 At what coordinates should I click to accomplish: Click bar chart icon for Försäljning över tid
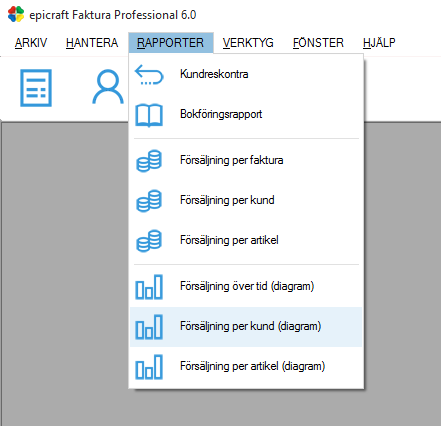(149, 287)
